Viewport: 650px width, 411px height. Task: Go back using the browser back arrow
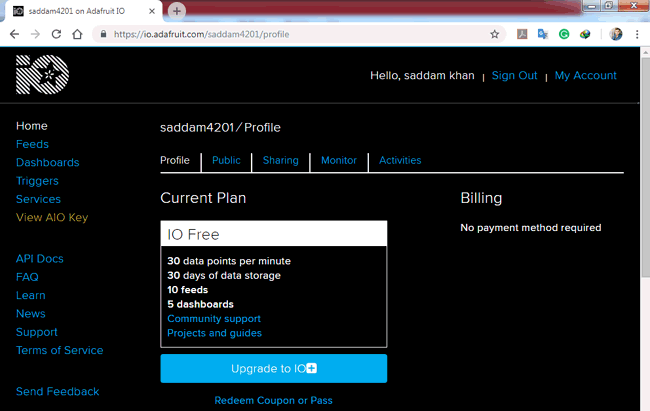[x=14, y=33]
